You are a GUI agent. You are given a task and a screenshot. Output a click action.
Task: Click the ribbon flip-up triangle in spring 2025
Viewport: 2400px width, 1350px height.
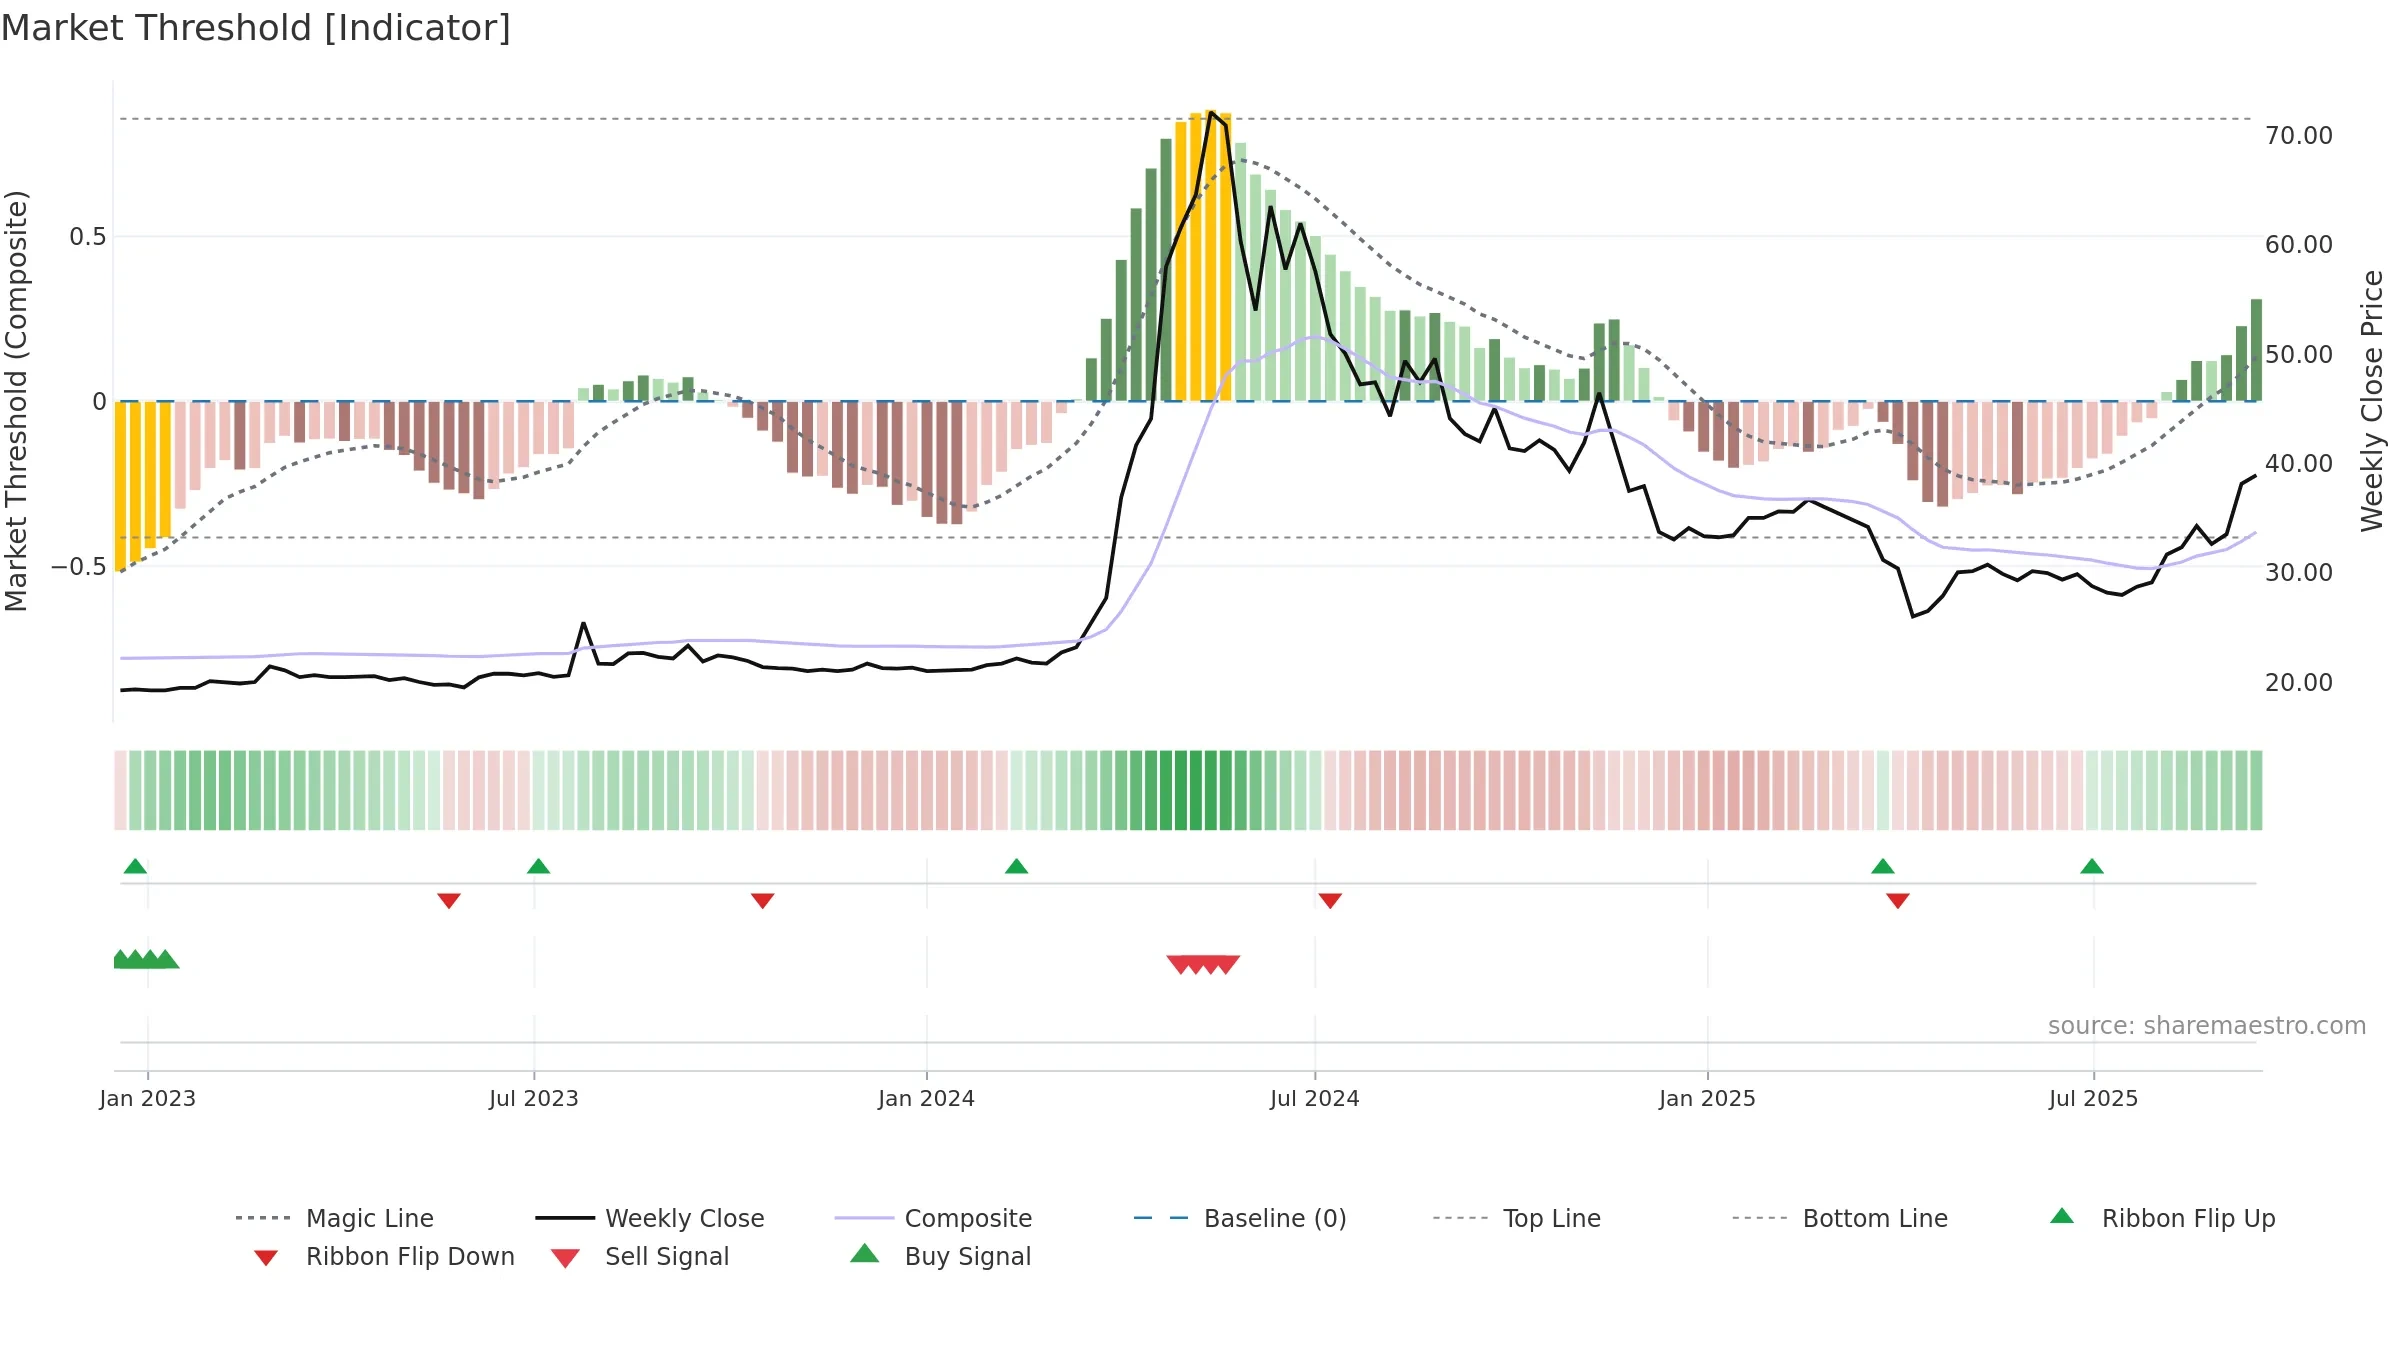coord(1883,866)
